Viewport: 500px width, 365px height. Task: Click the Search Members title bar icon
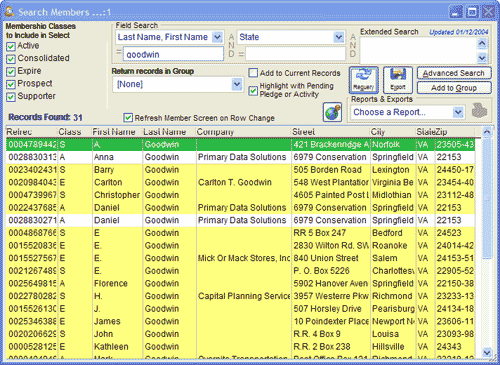click(9, 12)
